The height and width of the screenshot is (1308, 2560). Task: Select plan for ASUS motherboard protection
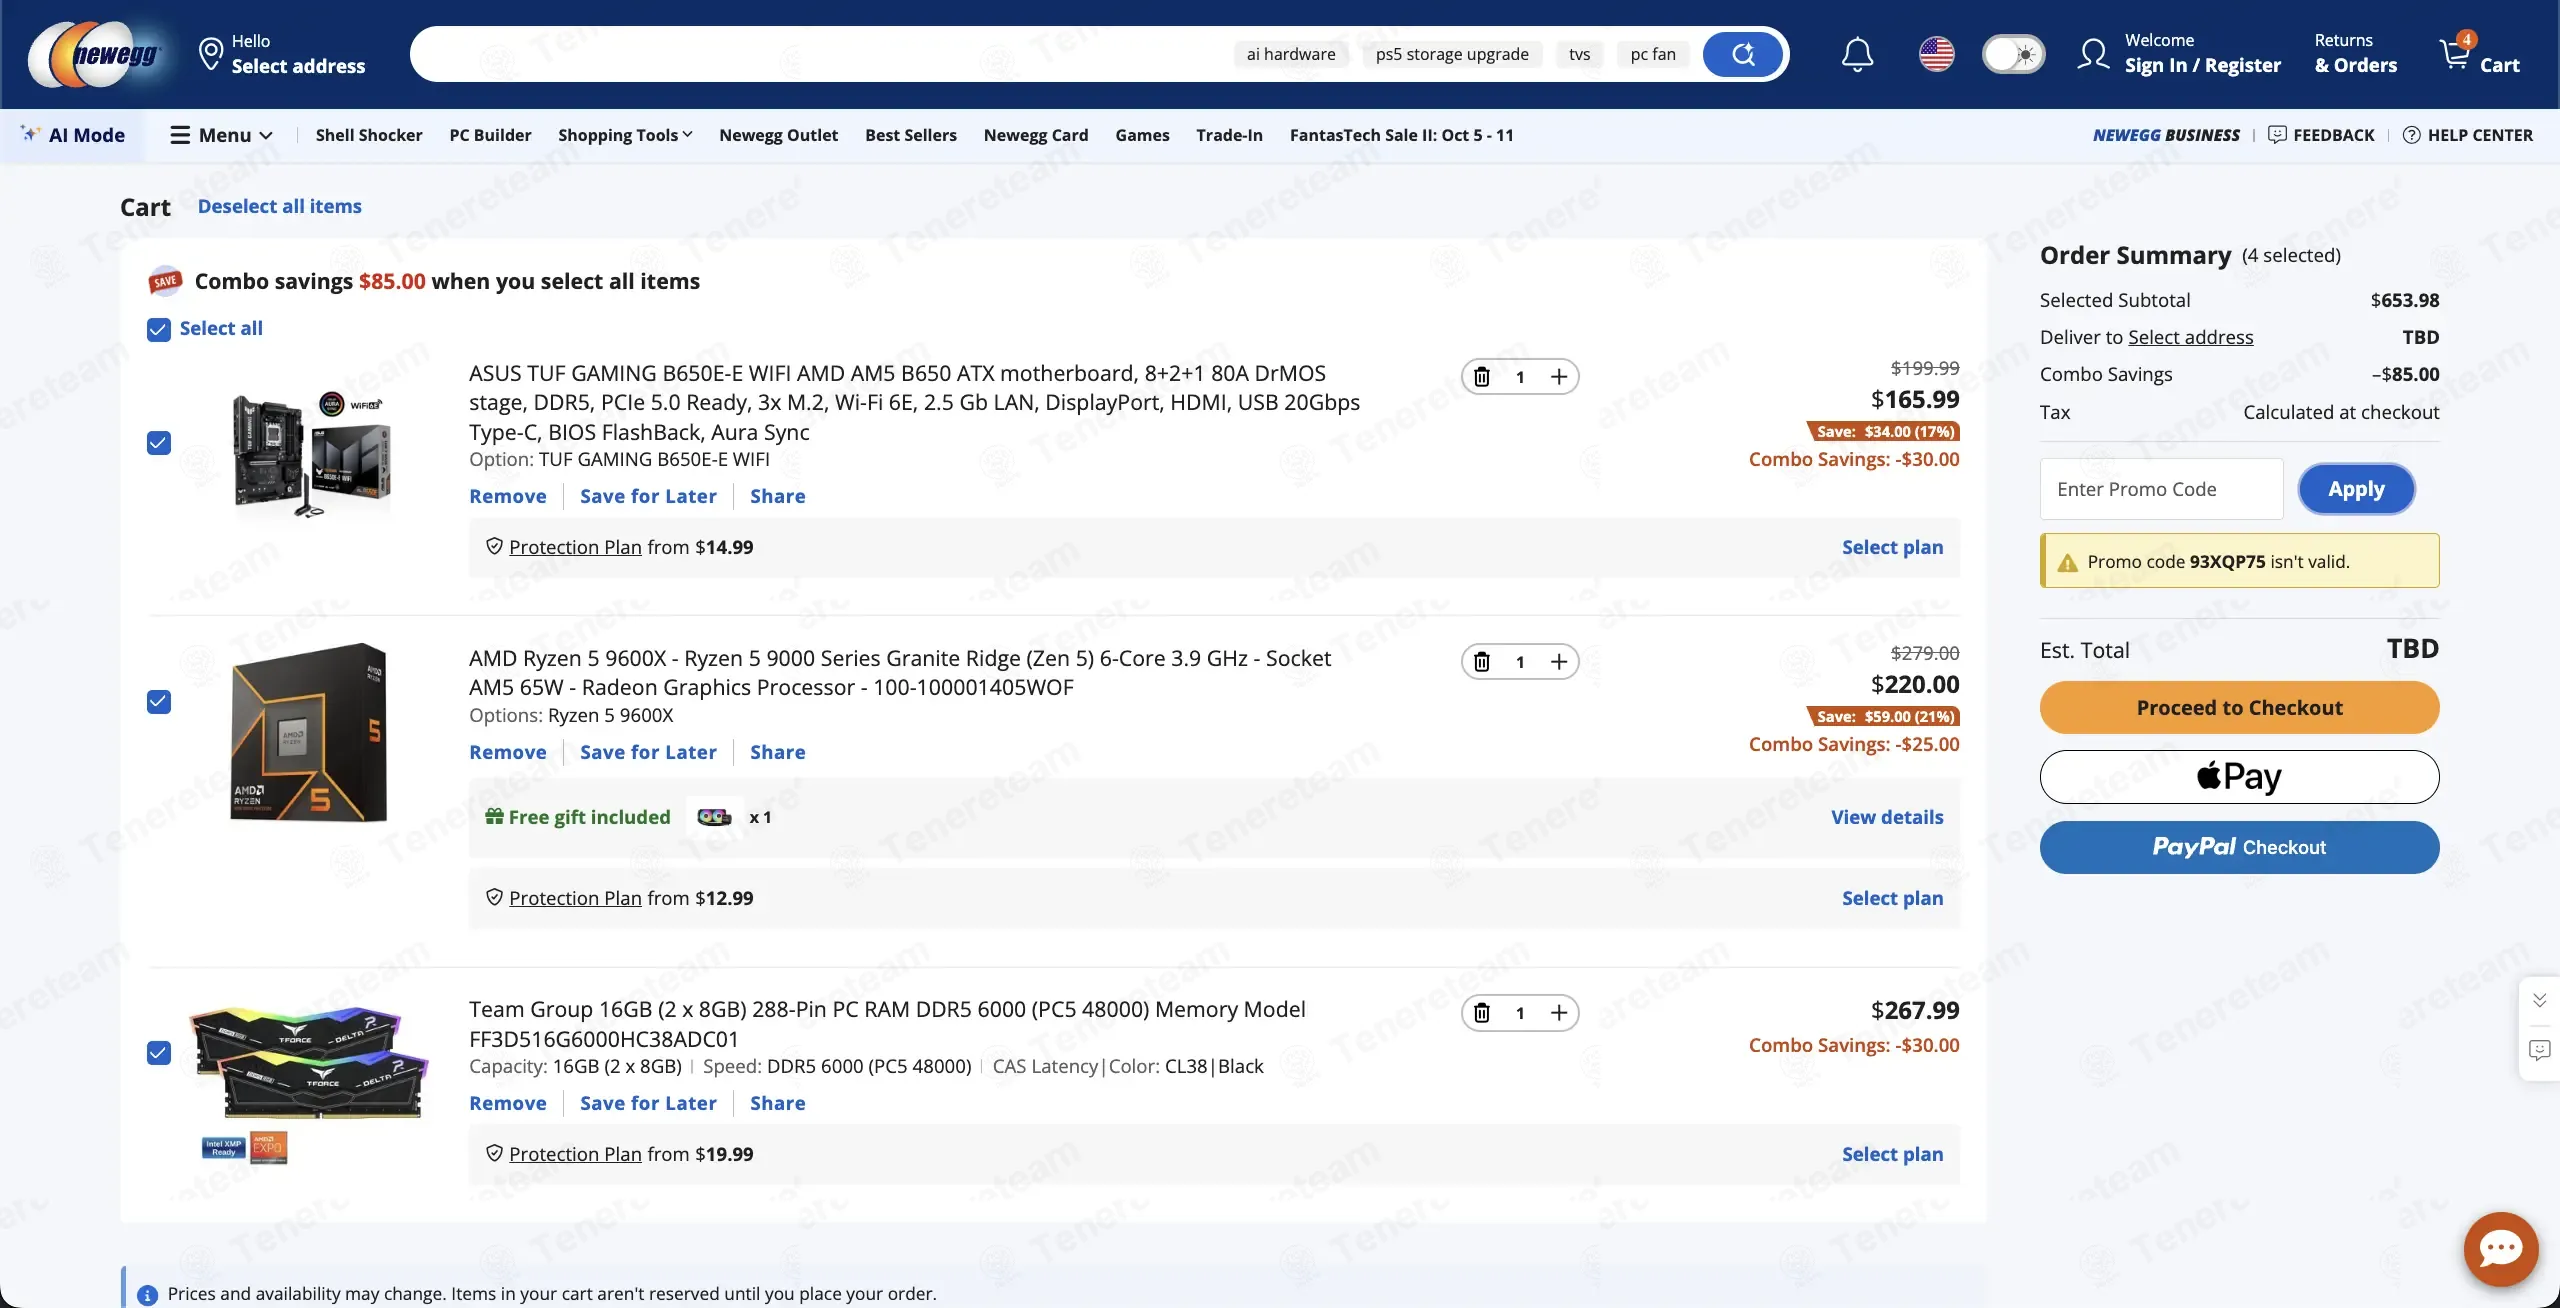coord(1892,547)
